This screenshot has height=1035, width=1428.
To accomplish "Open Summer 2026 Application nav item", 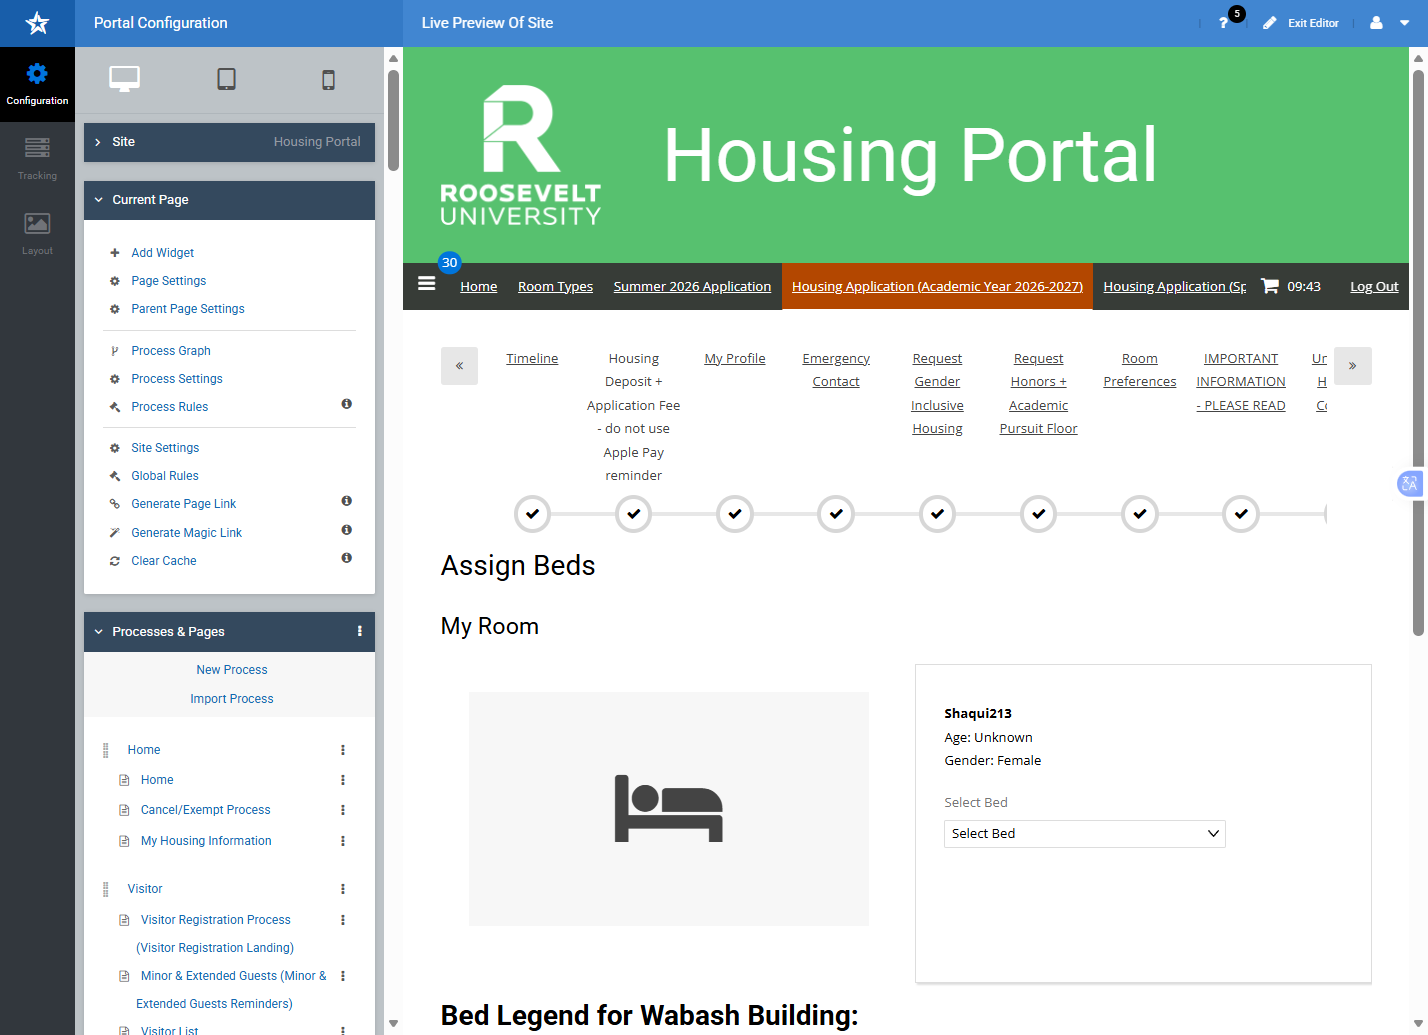I will click(692, 287).
